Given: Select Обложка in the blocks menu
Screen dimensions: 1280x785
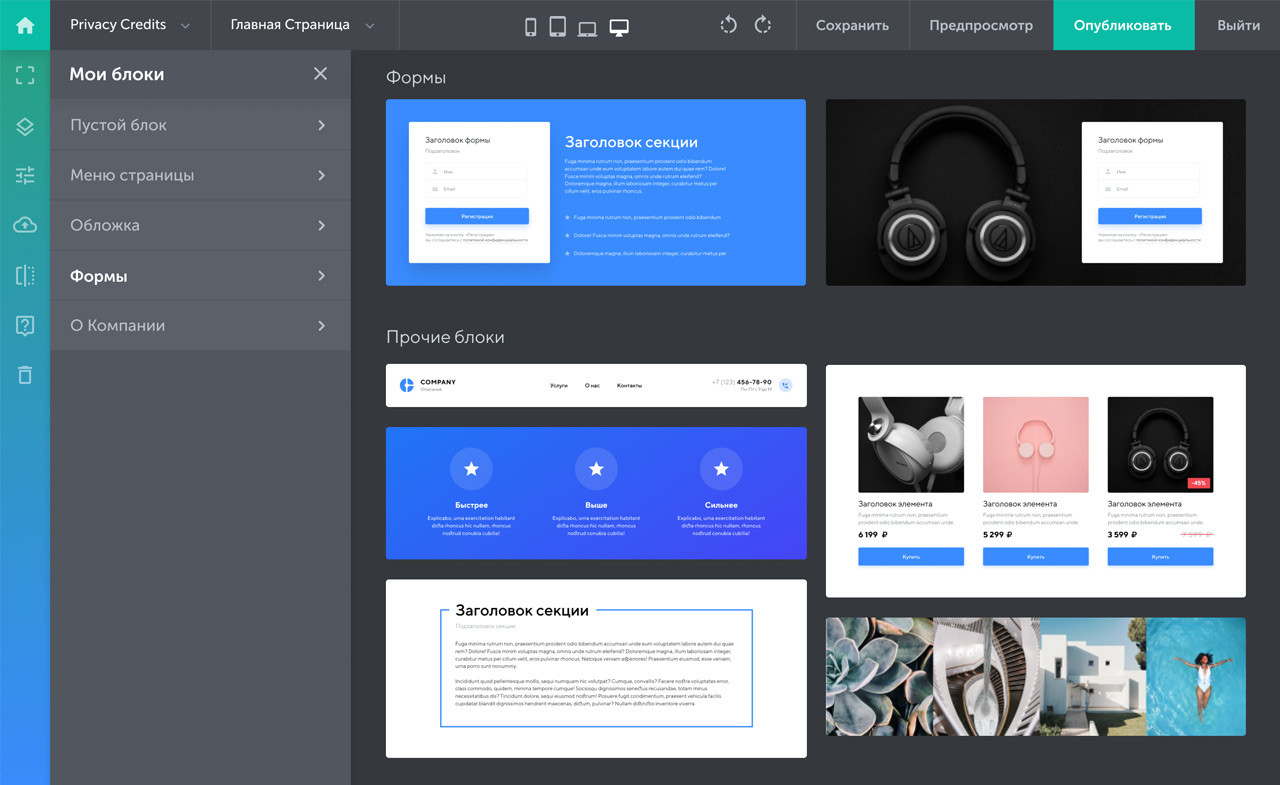Looking at the screenshot, I should click(x=200, y=225).
